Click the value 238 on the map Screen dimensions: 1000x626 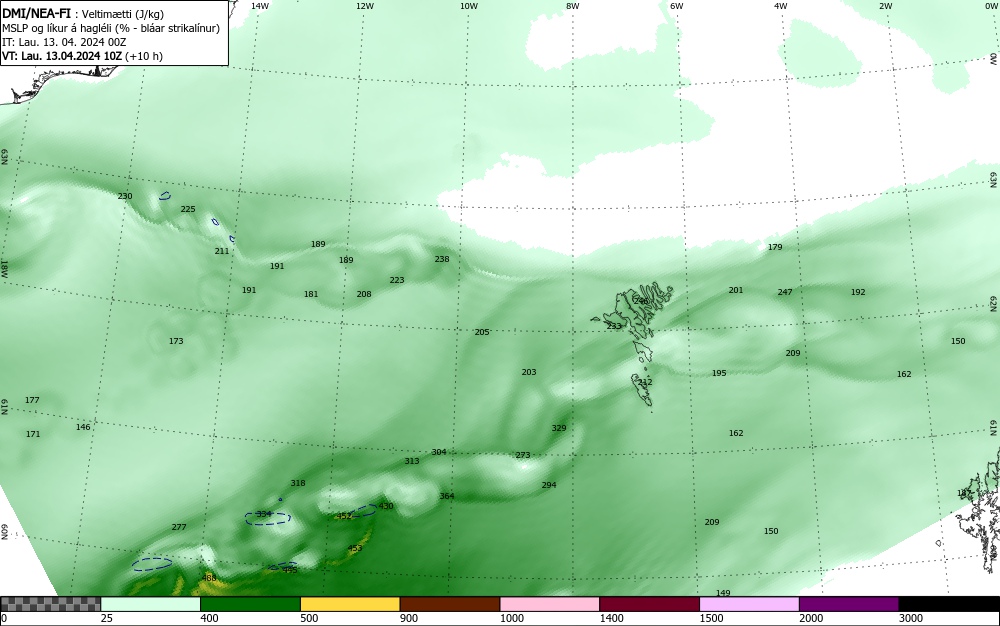(442, 259)
